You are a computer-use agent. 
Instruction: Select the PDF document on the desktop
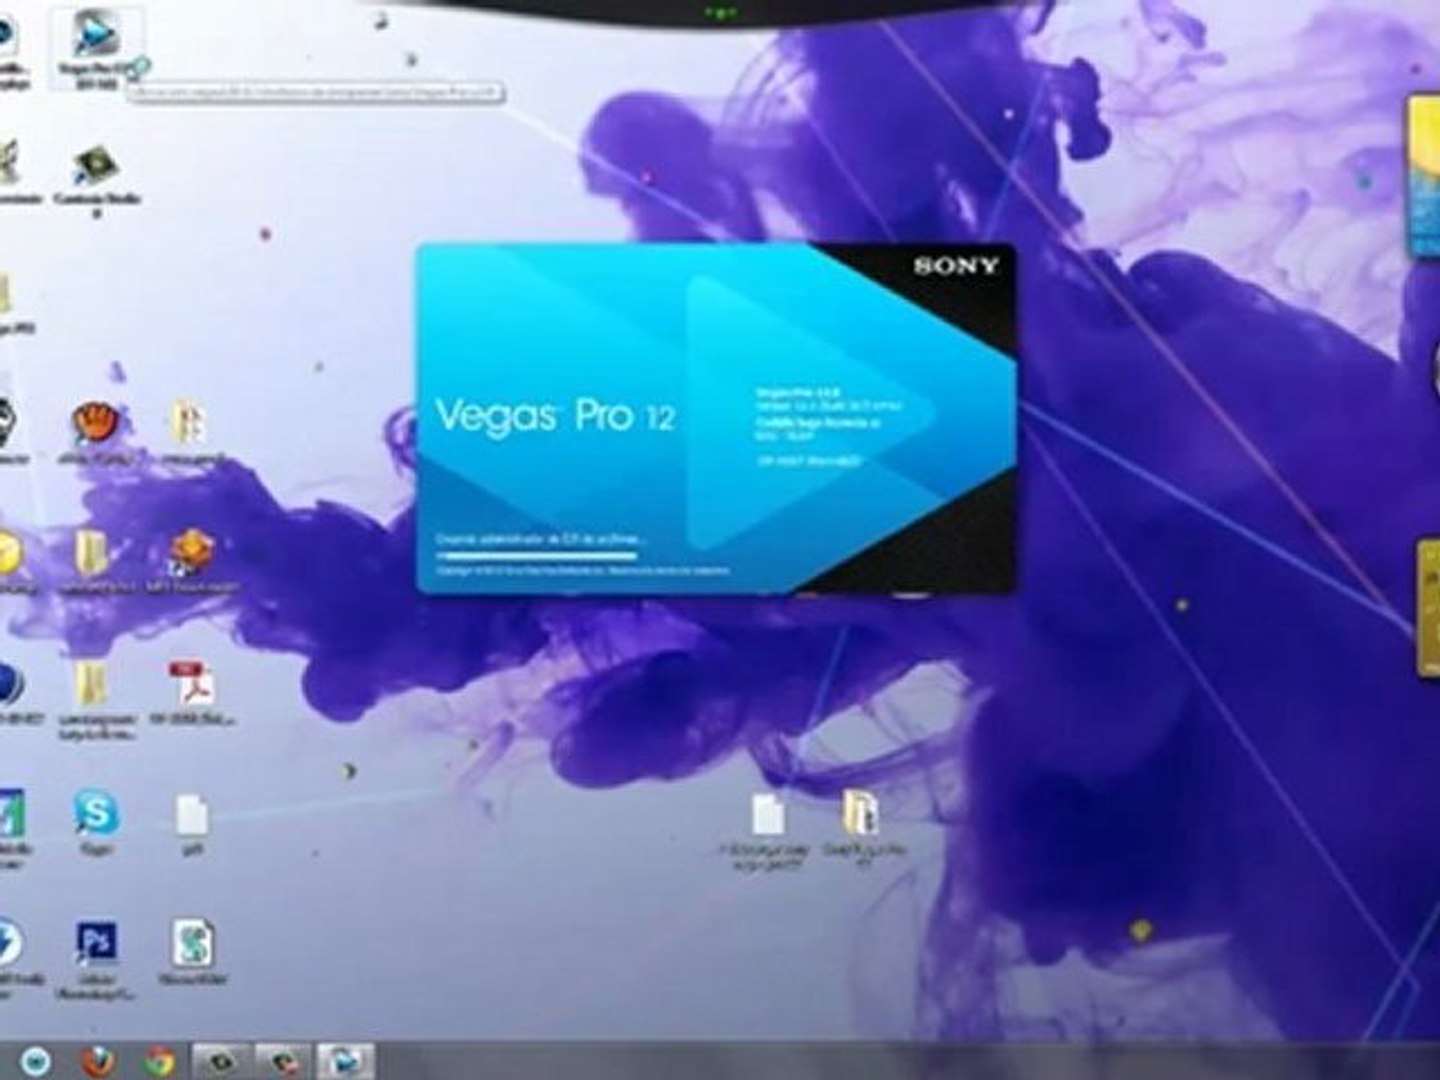tap(191, 694)
